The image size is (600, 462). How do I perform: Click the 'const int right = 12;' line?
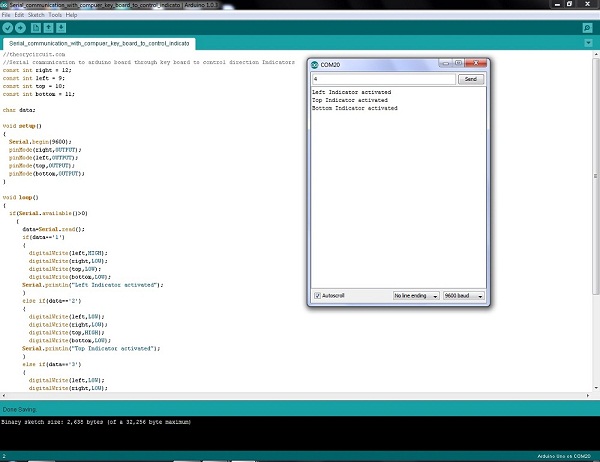click(37, 70)
